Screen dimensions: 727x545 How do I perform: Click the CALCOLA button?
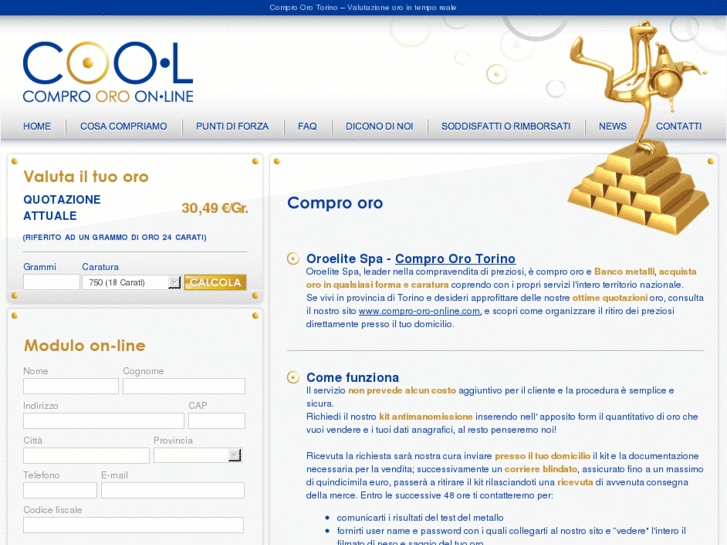(x=215, y=282)
